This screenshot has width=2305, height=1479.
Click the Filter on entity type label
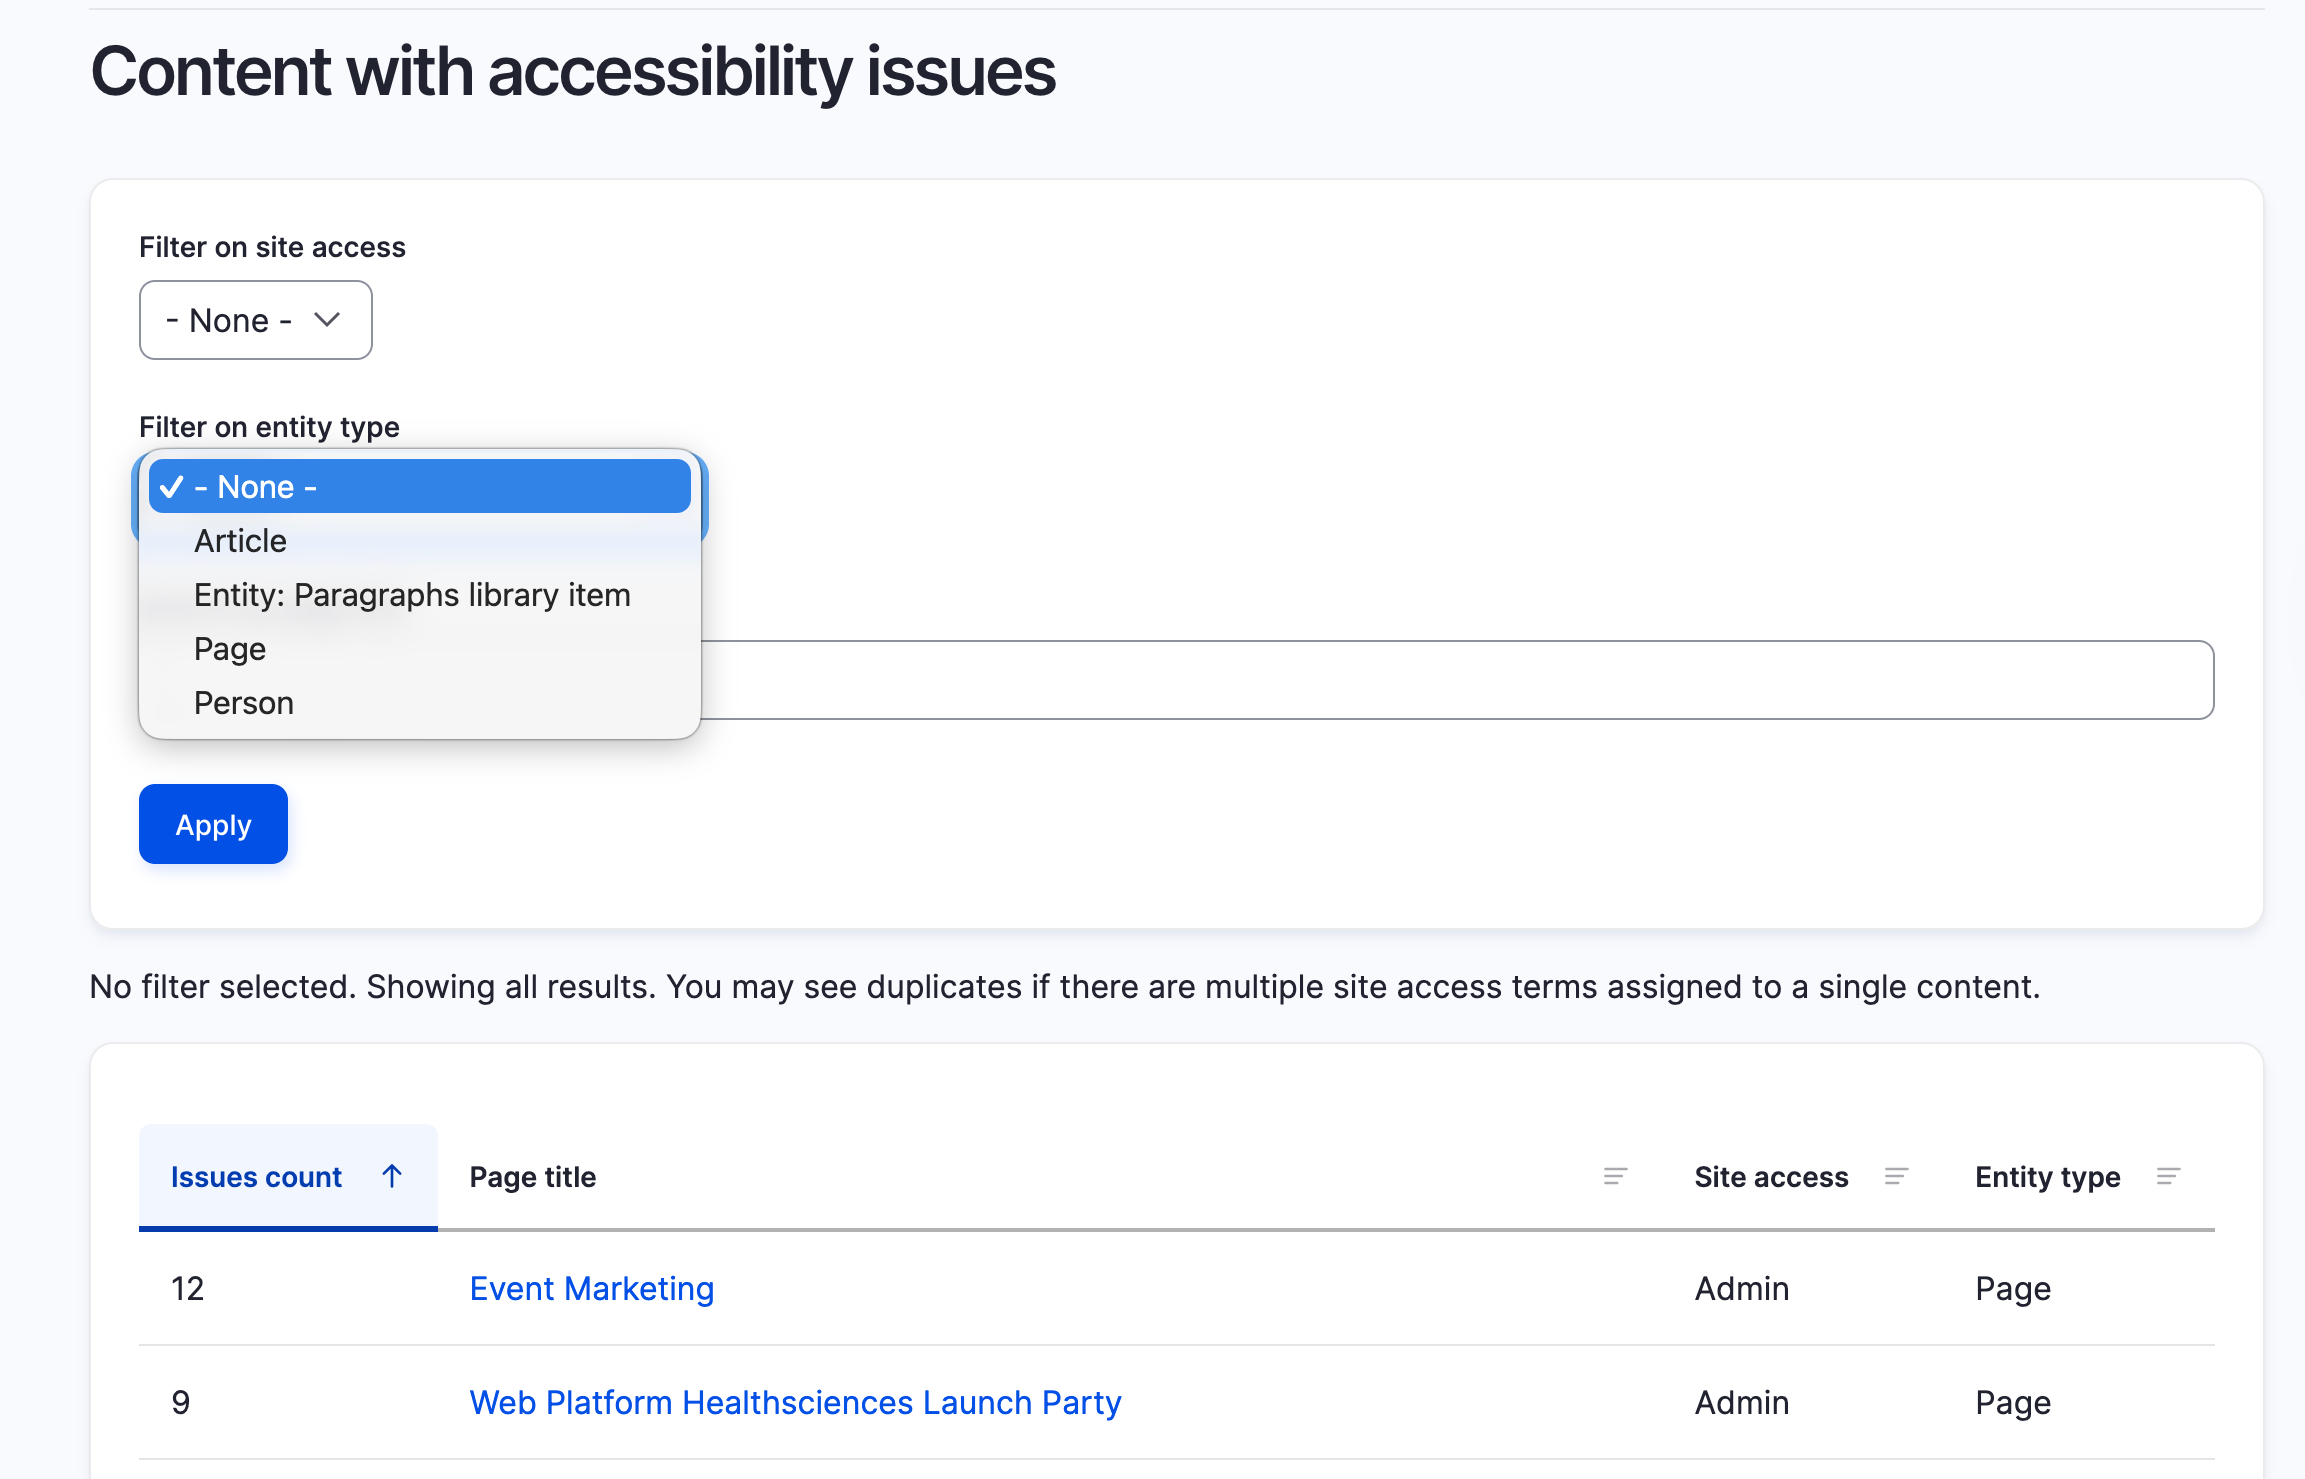(269, 427)
